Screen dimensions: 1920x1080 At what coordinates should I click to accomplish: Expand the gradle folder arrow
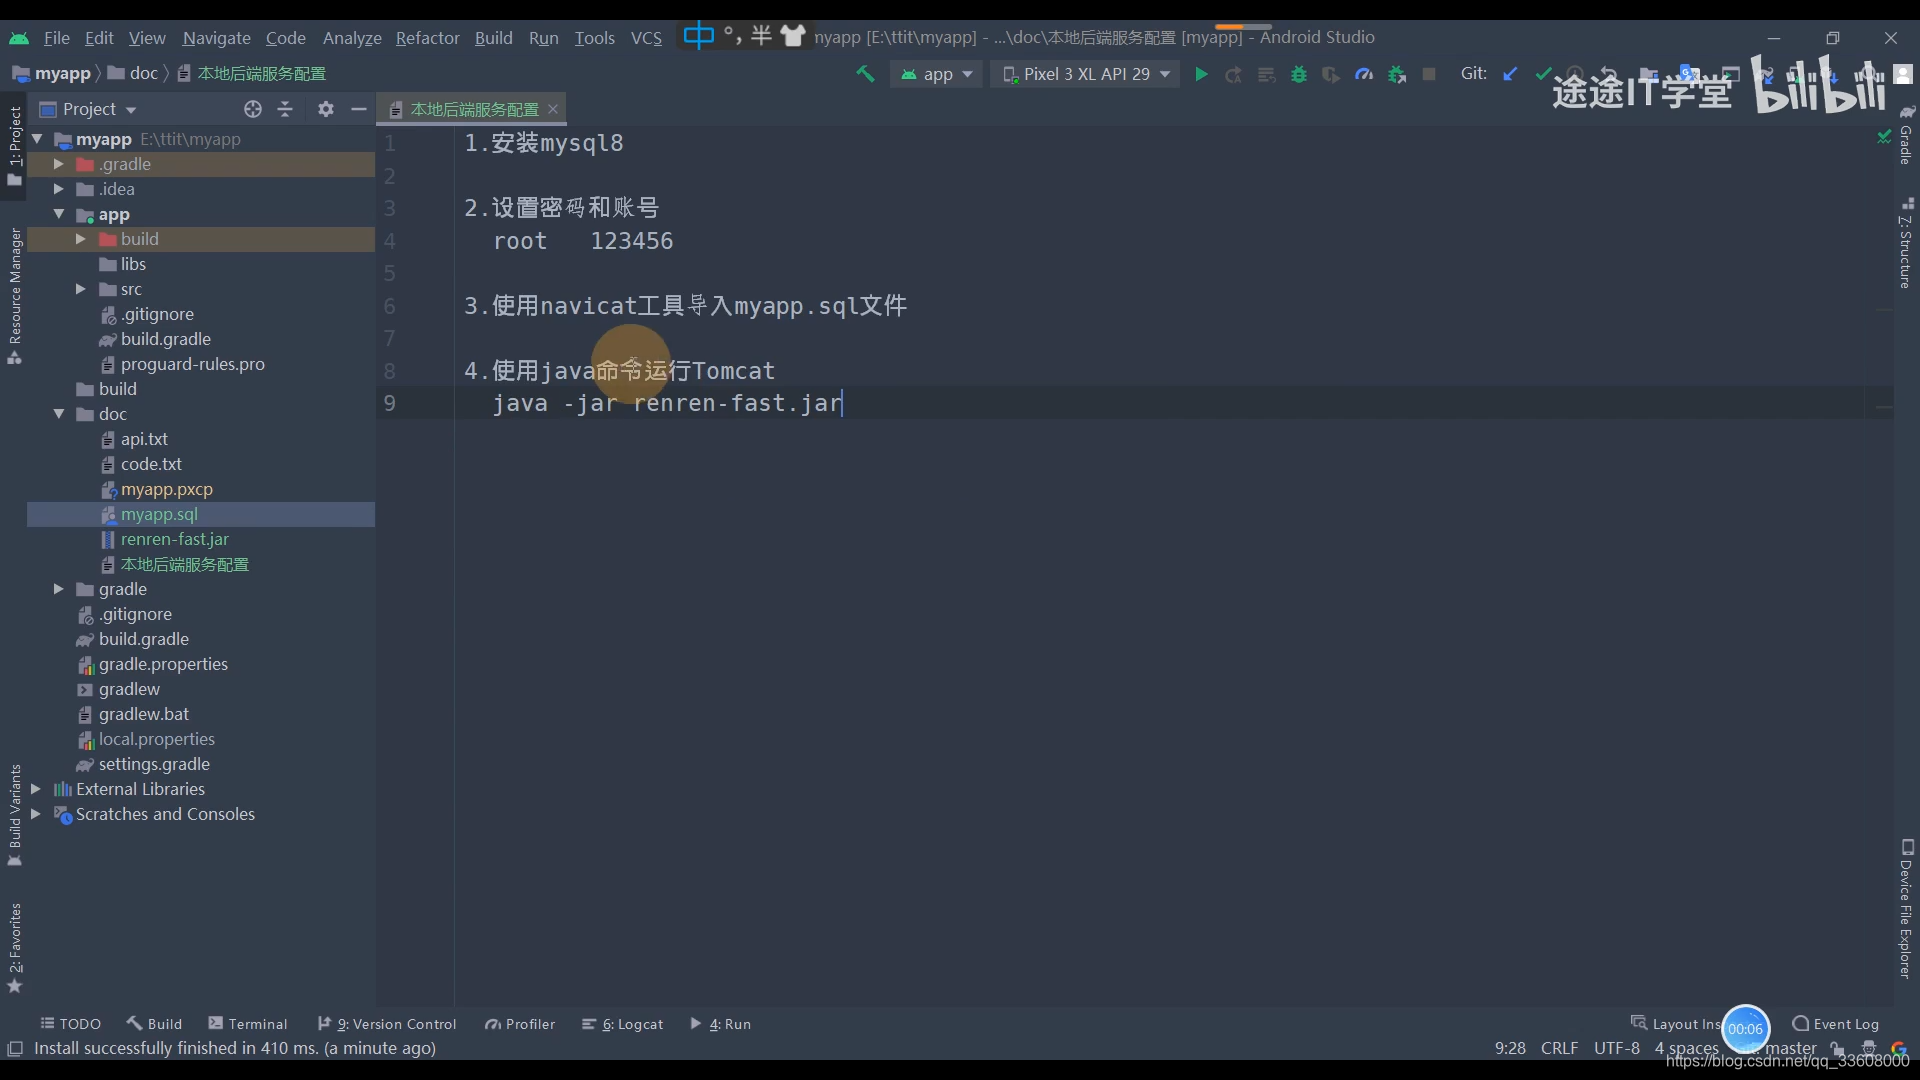pos(59,589)
